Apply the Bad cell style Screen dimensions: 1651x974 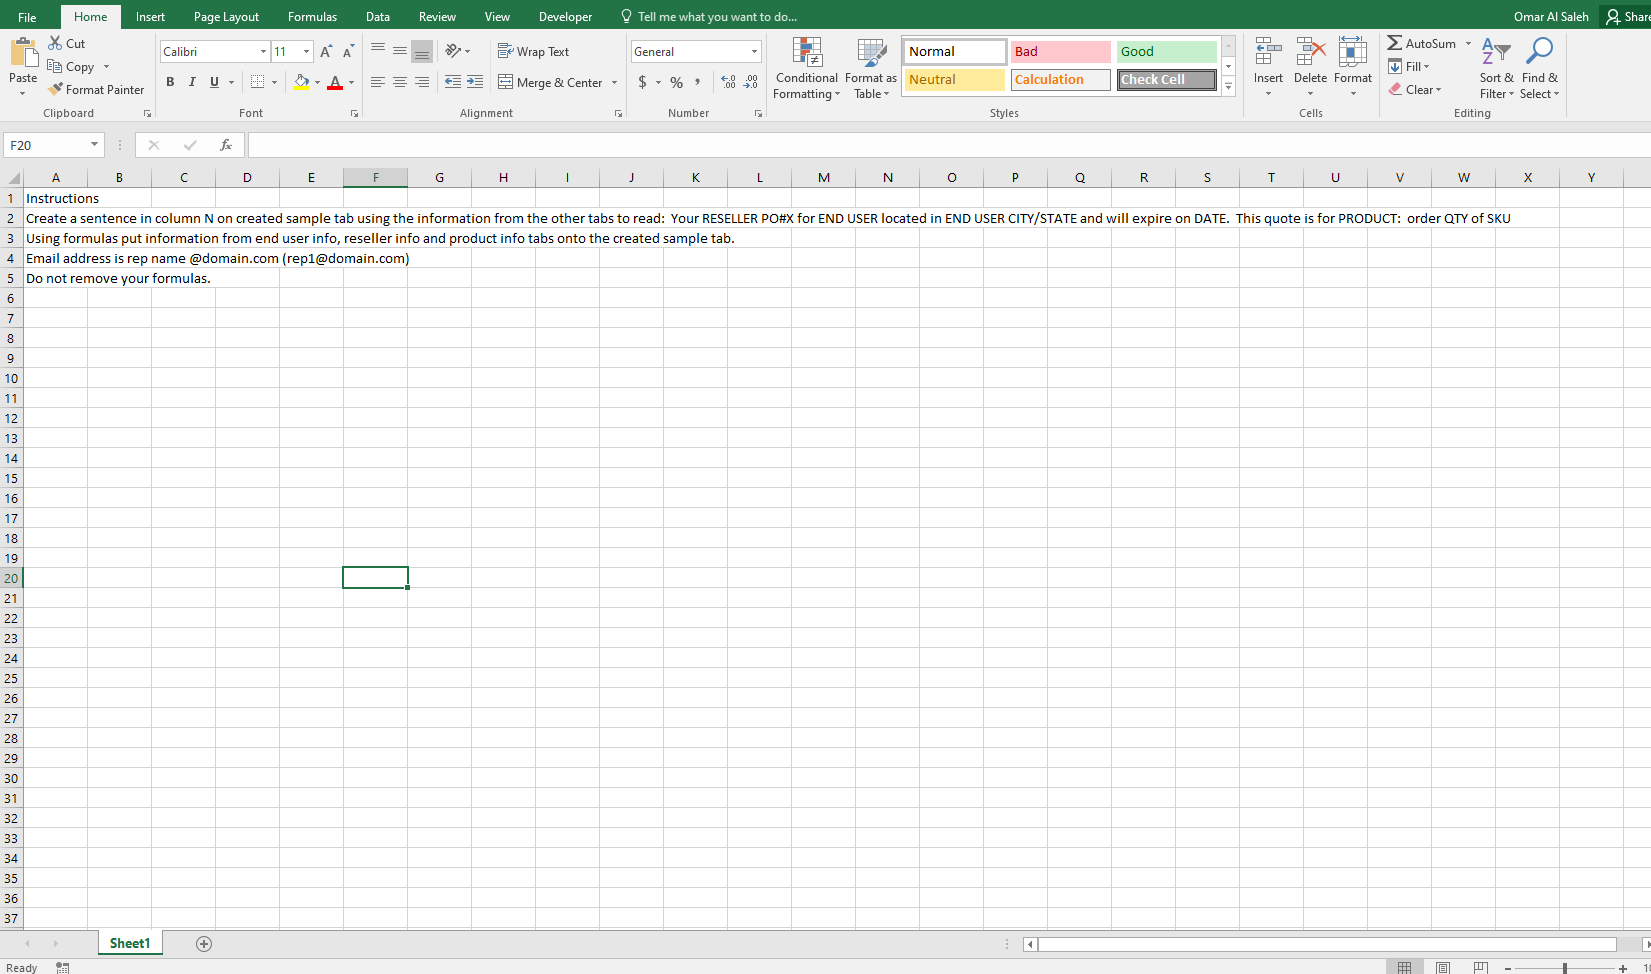coord(1060,51)
